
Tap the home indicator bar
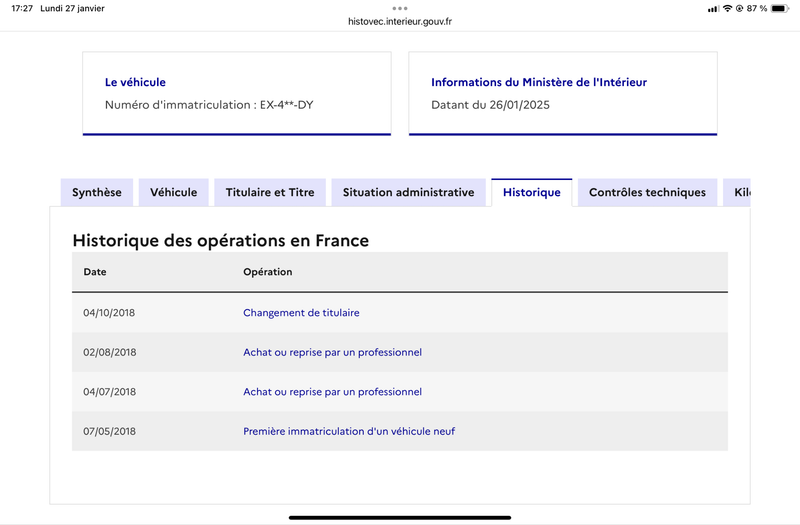(400, 517)
